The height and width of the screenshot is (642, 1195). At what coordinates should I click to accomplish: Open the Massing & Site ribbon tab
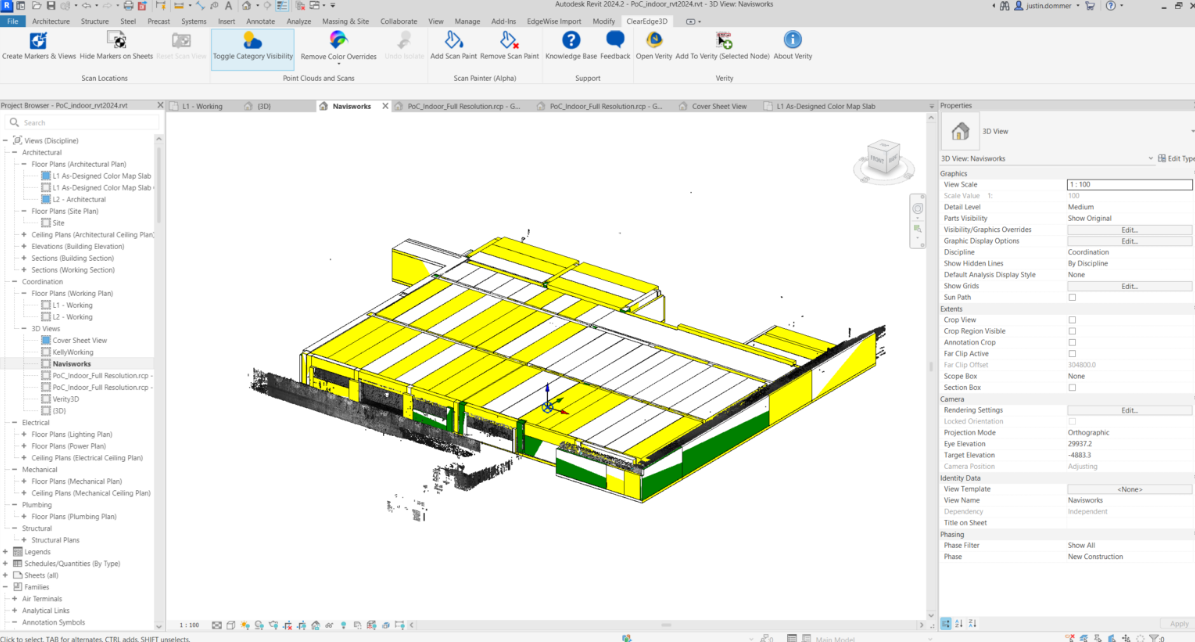click(345, 21)
